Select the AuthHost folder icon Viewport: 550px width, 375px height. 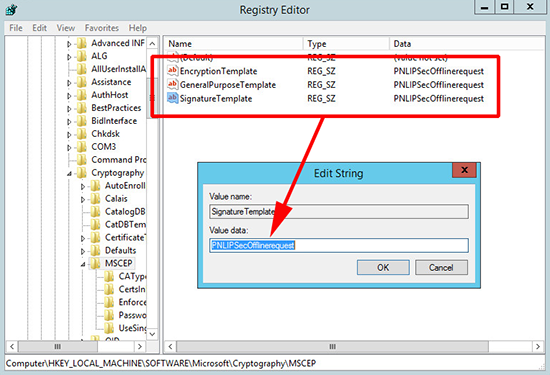click(x=82, y=95)
